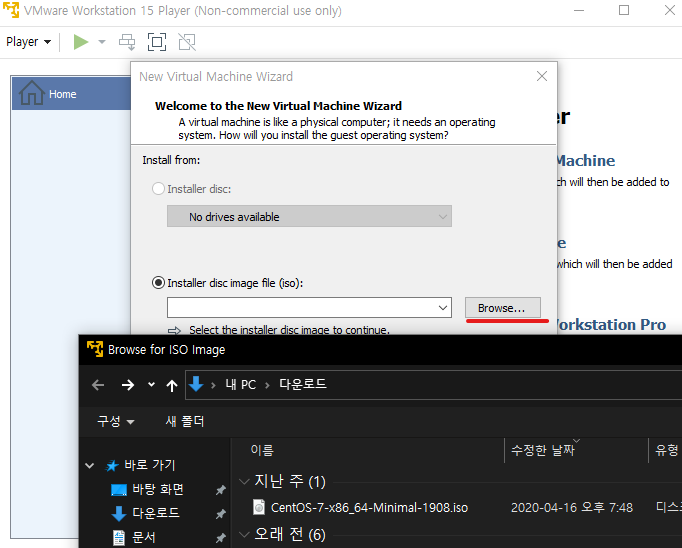Click into the ISO image path field
The height and width of the screenshot is (548, 682).
pyautogui.click(x=301, y=308)
